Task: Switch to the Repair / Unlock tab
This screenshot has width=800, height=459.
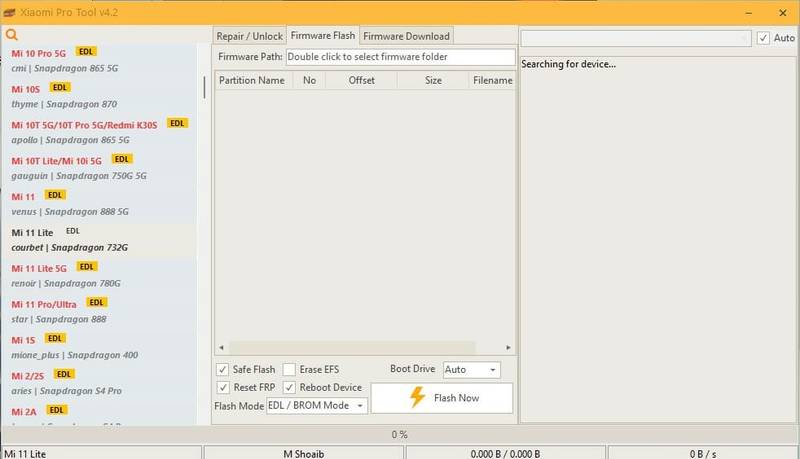Action: (x=249, y=36)
